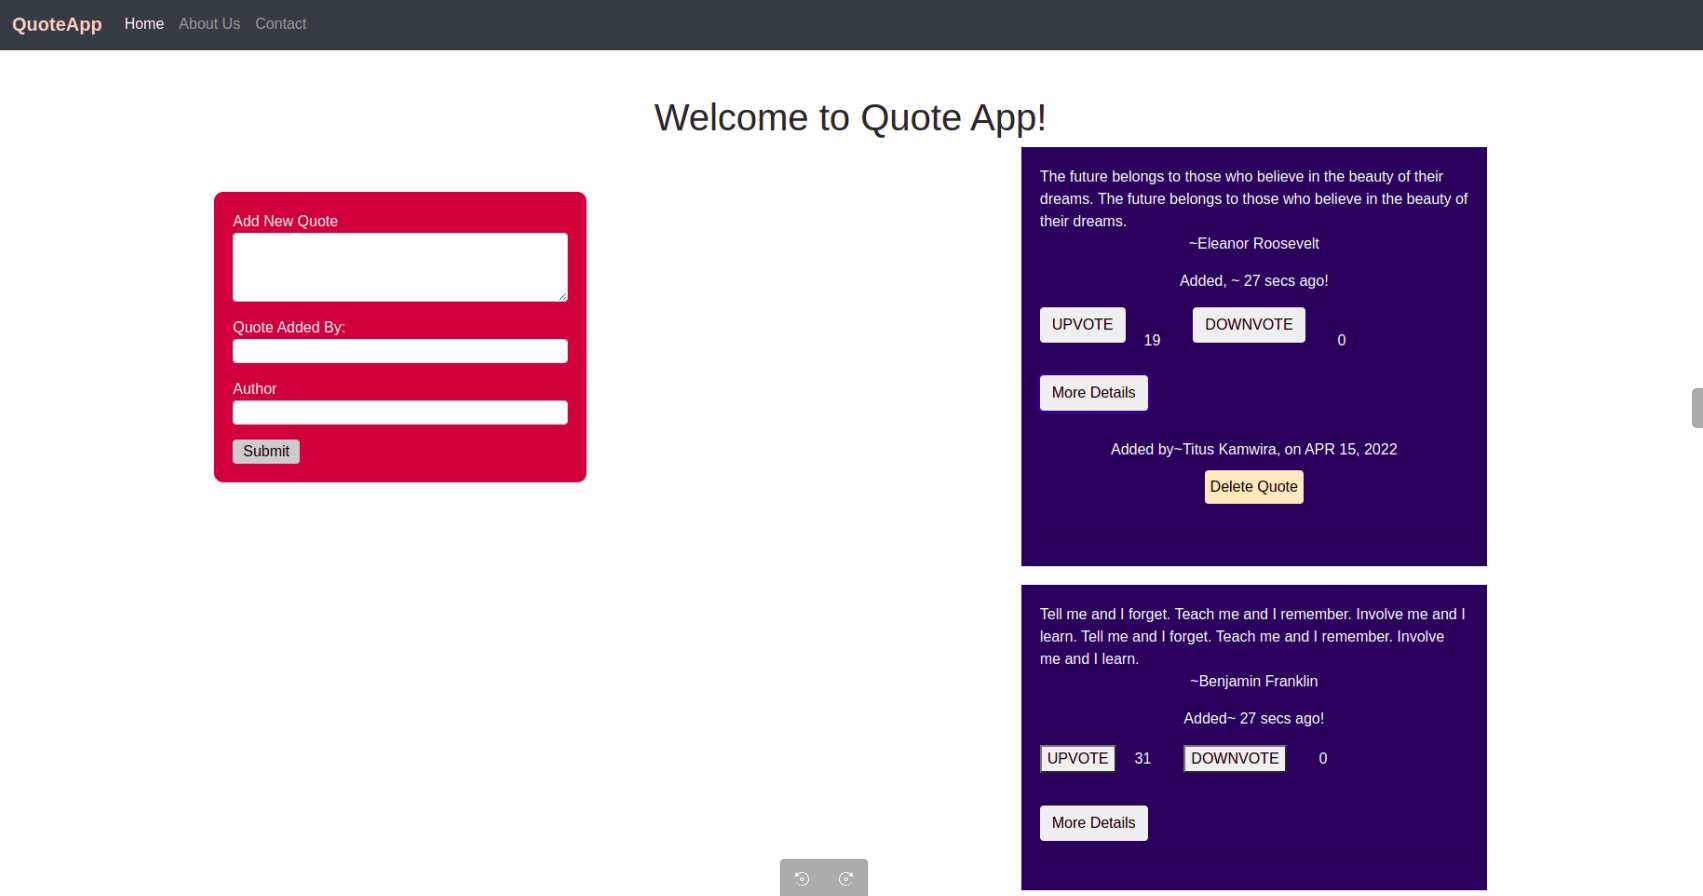
Task: Click the 'Tell me and I forget' quote text
Action: (1253, 637)
